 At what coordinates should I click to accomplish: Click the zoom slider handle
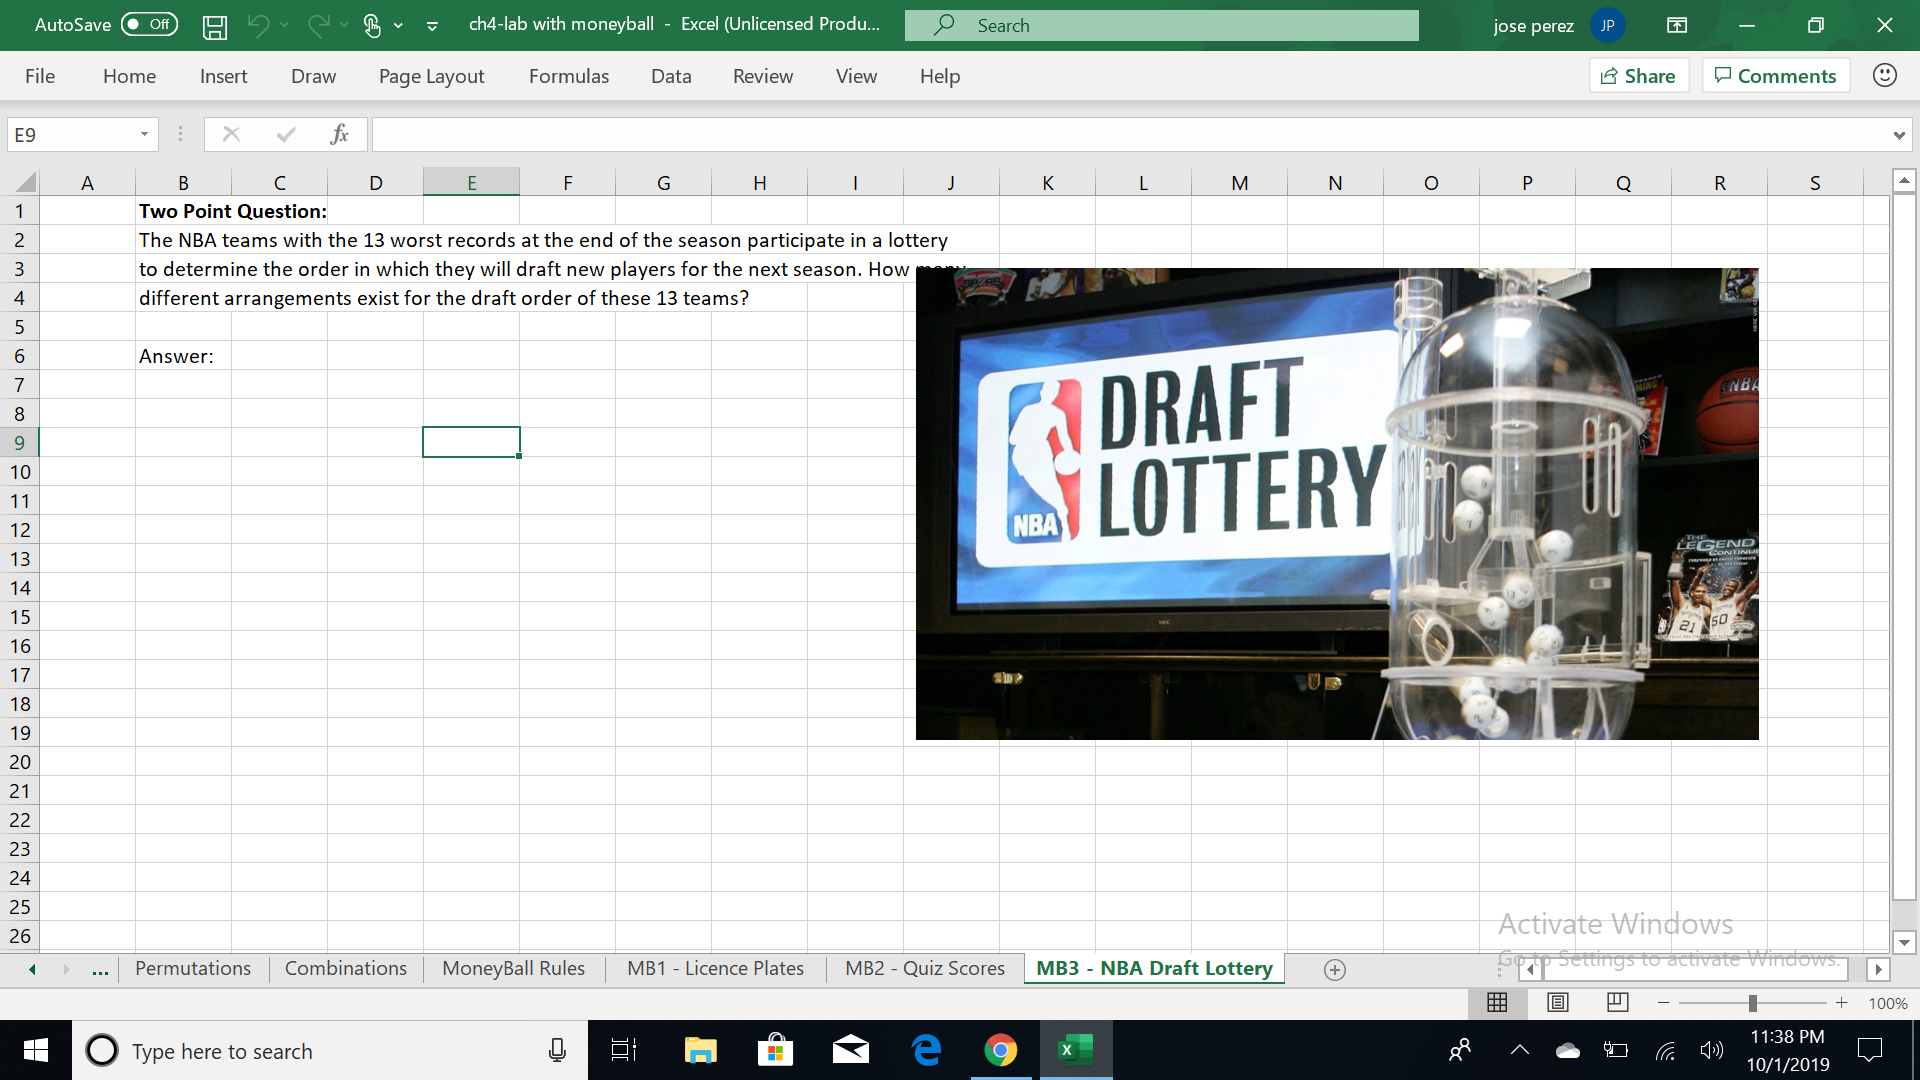click(1752, 1003)
